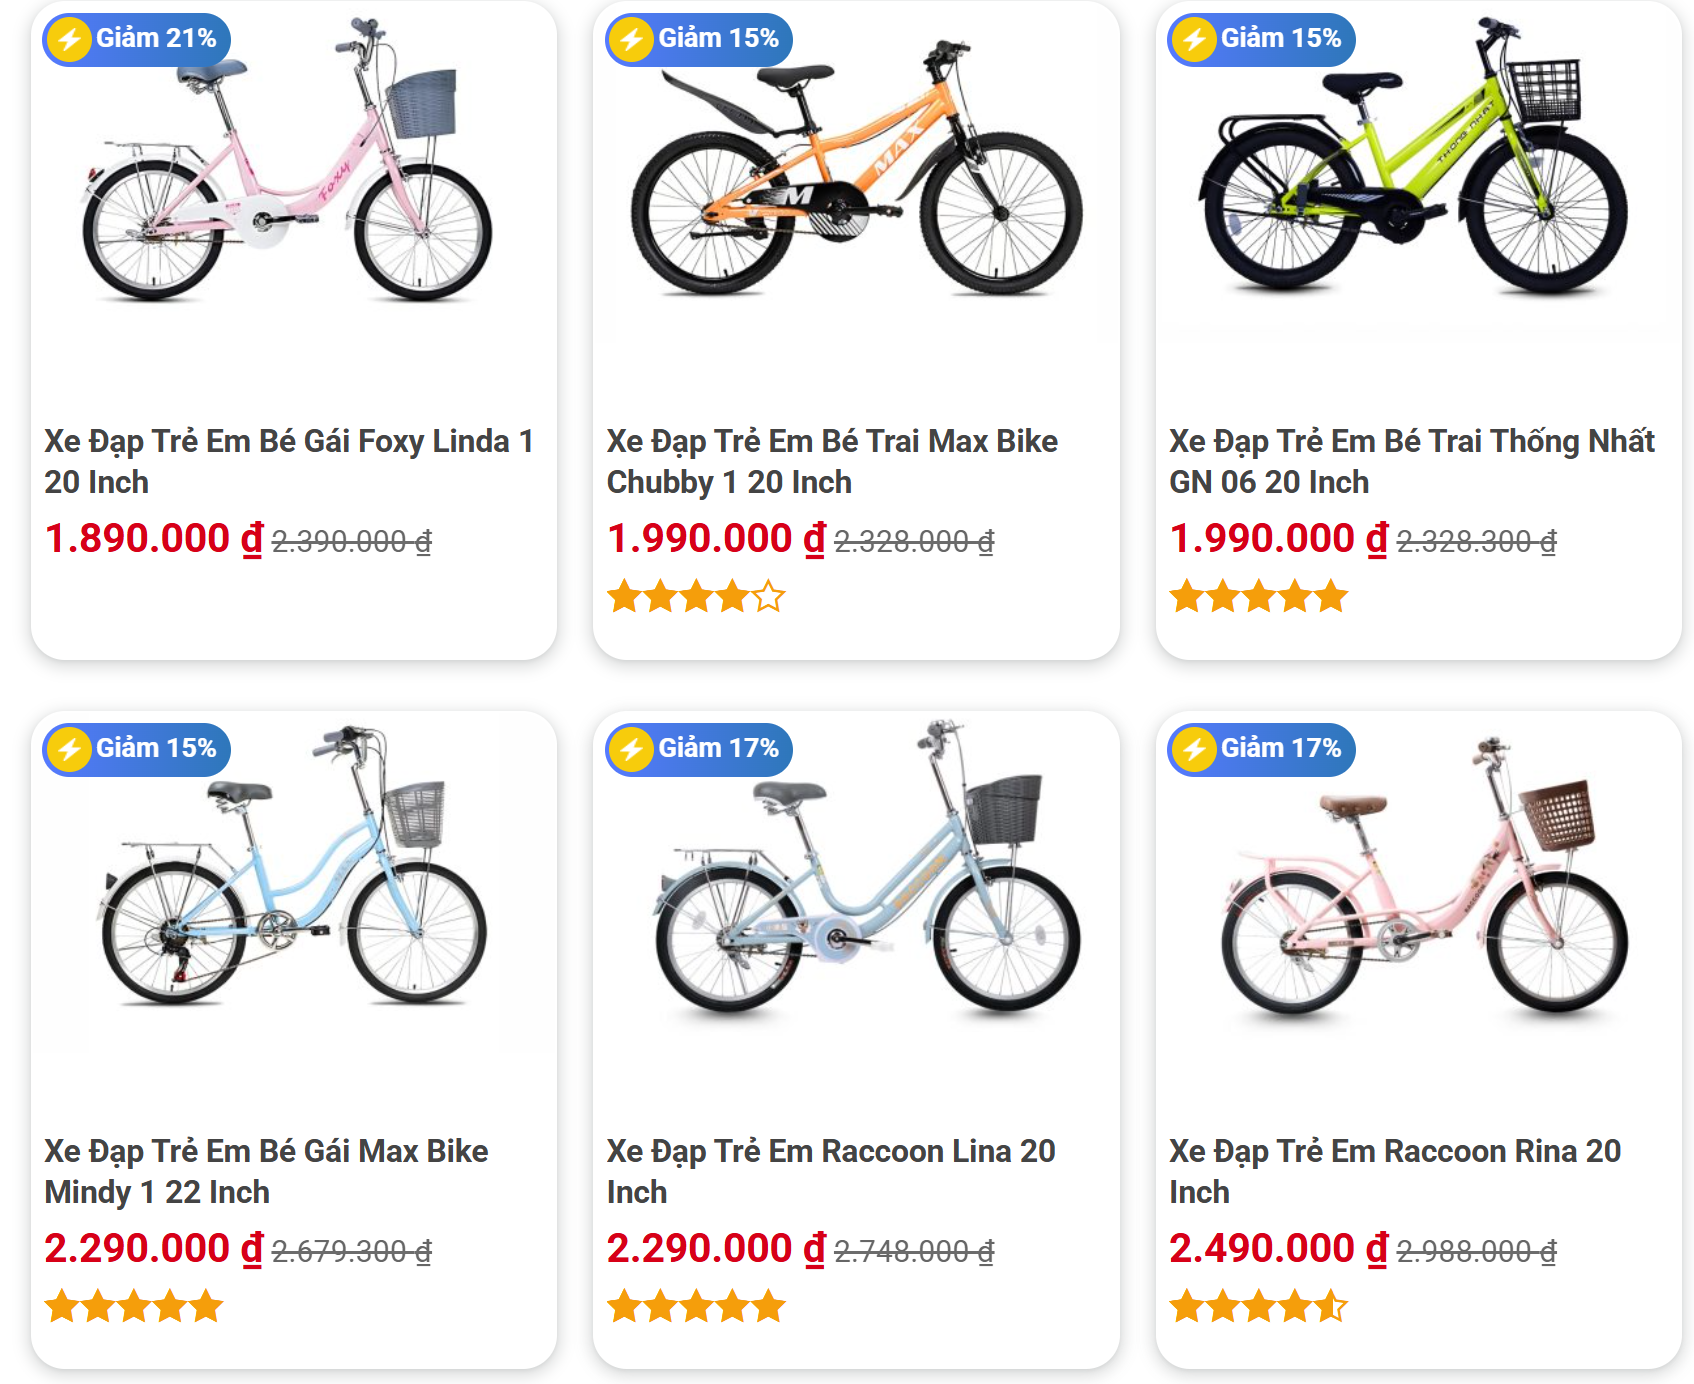Image resolution: width=1694 pixels, height=1384 pixels.
Task: Open Foxy Linda 1 20 Inch title link
Action: tap(288, 461)
